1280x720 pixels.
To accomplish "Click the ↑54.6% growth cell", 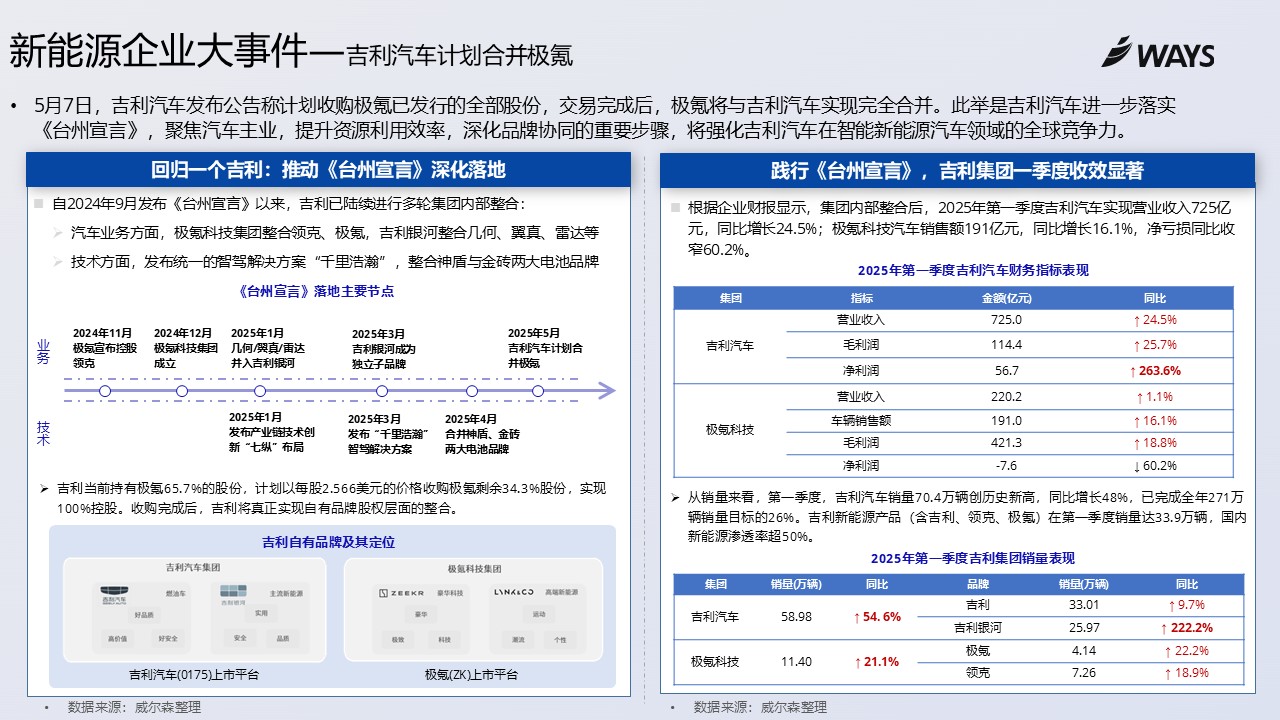I will click(x=877, y=617).
